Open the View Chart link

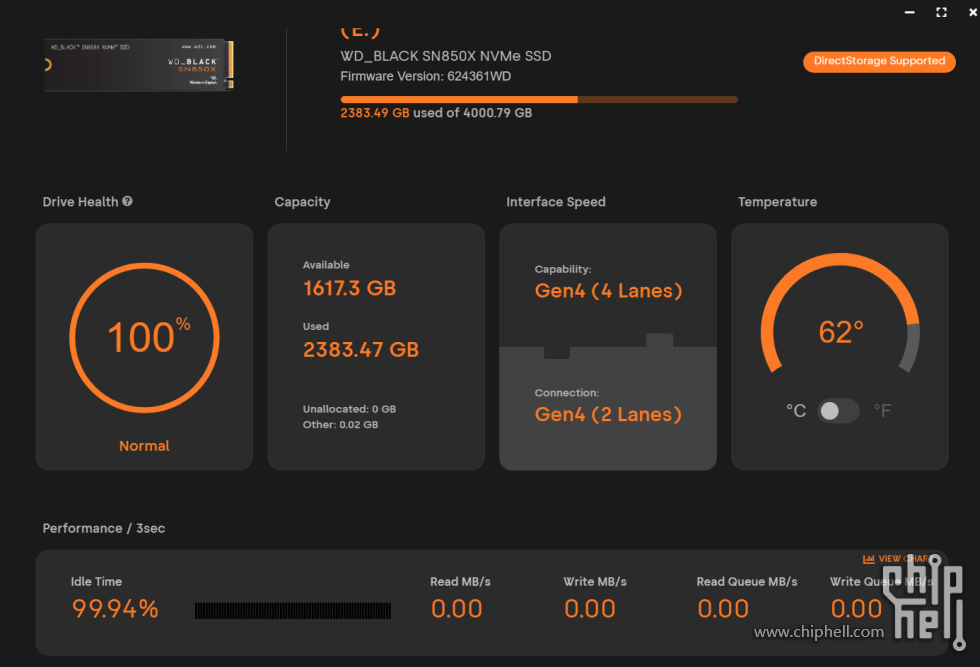pyautogui.click(x=897, y=559)
